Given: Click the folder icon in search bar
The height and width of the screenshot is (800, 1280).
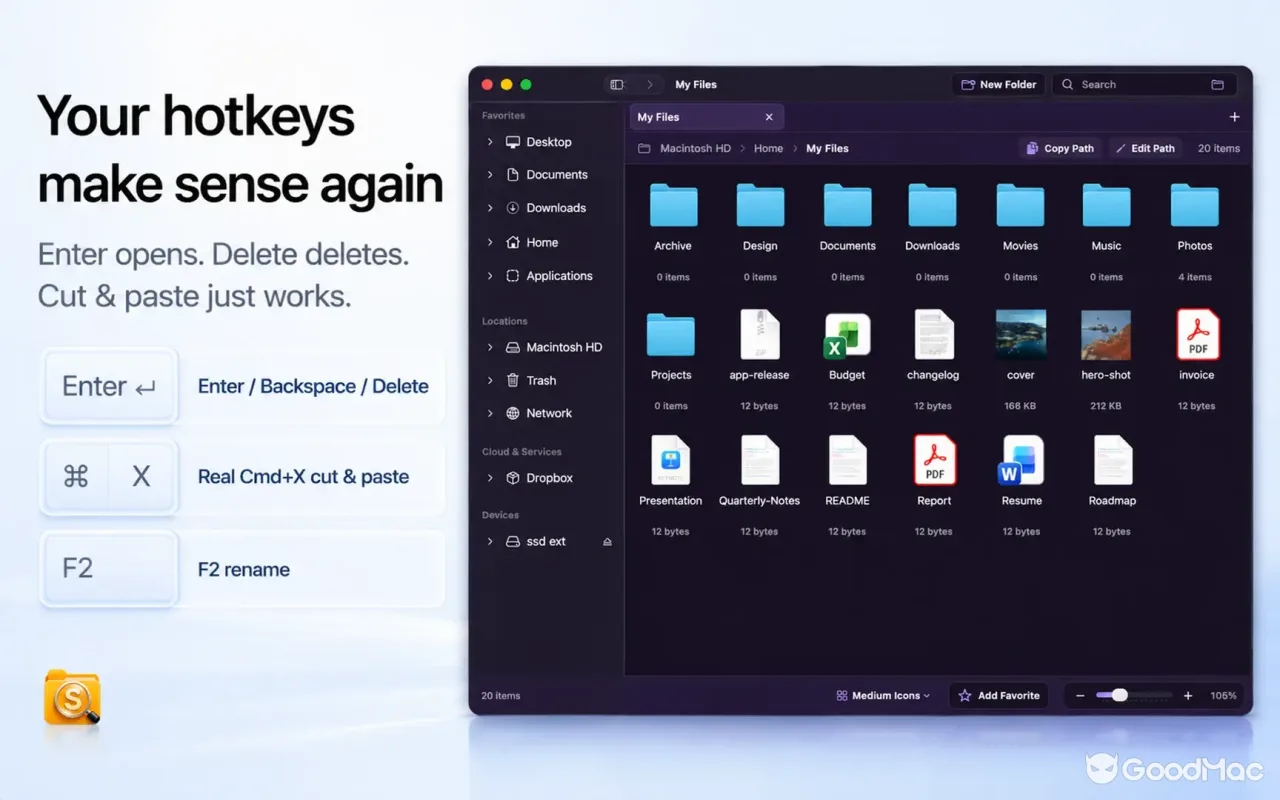Looking at the screenshot, I should click(1217, 85).
